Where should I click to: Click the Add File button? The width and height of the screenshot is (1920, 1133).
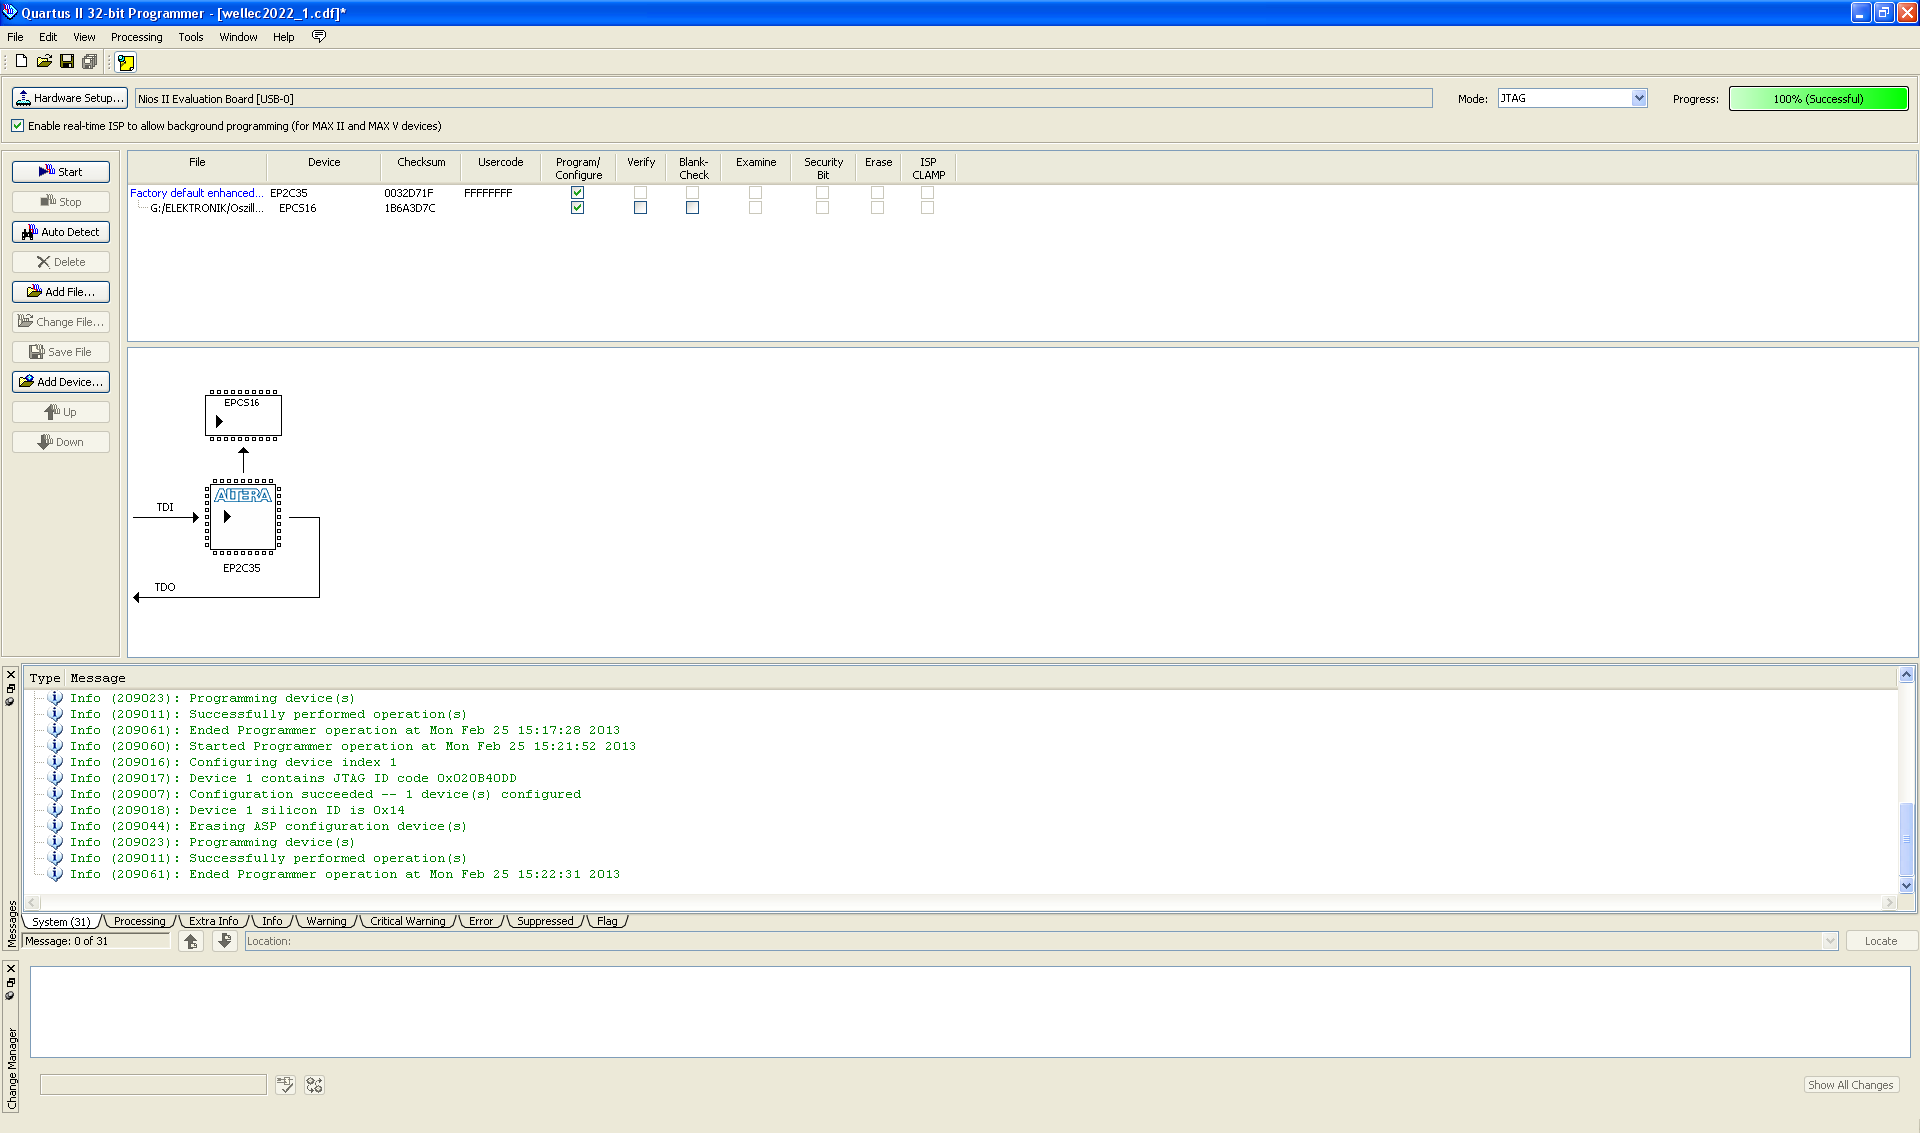[61, 292]
